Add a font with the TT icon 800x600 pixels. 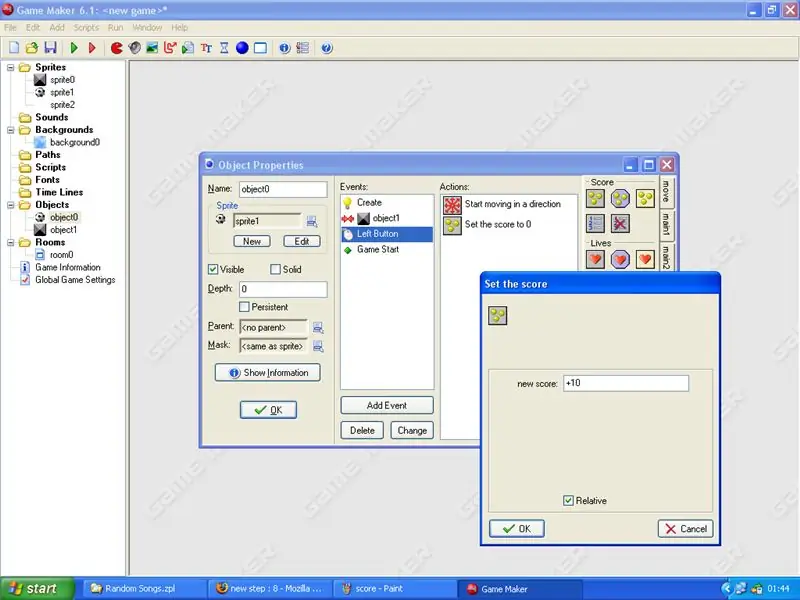tap(206, 48)
